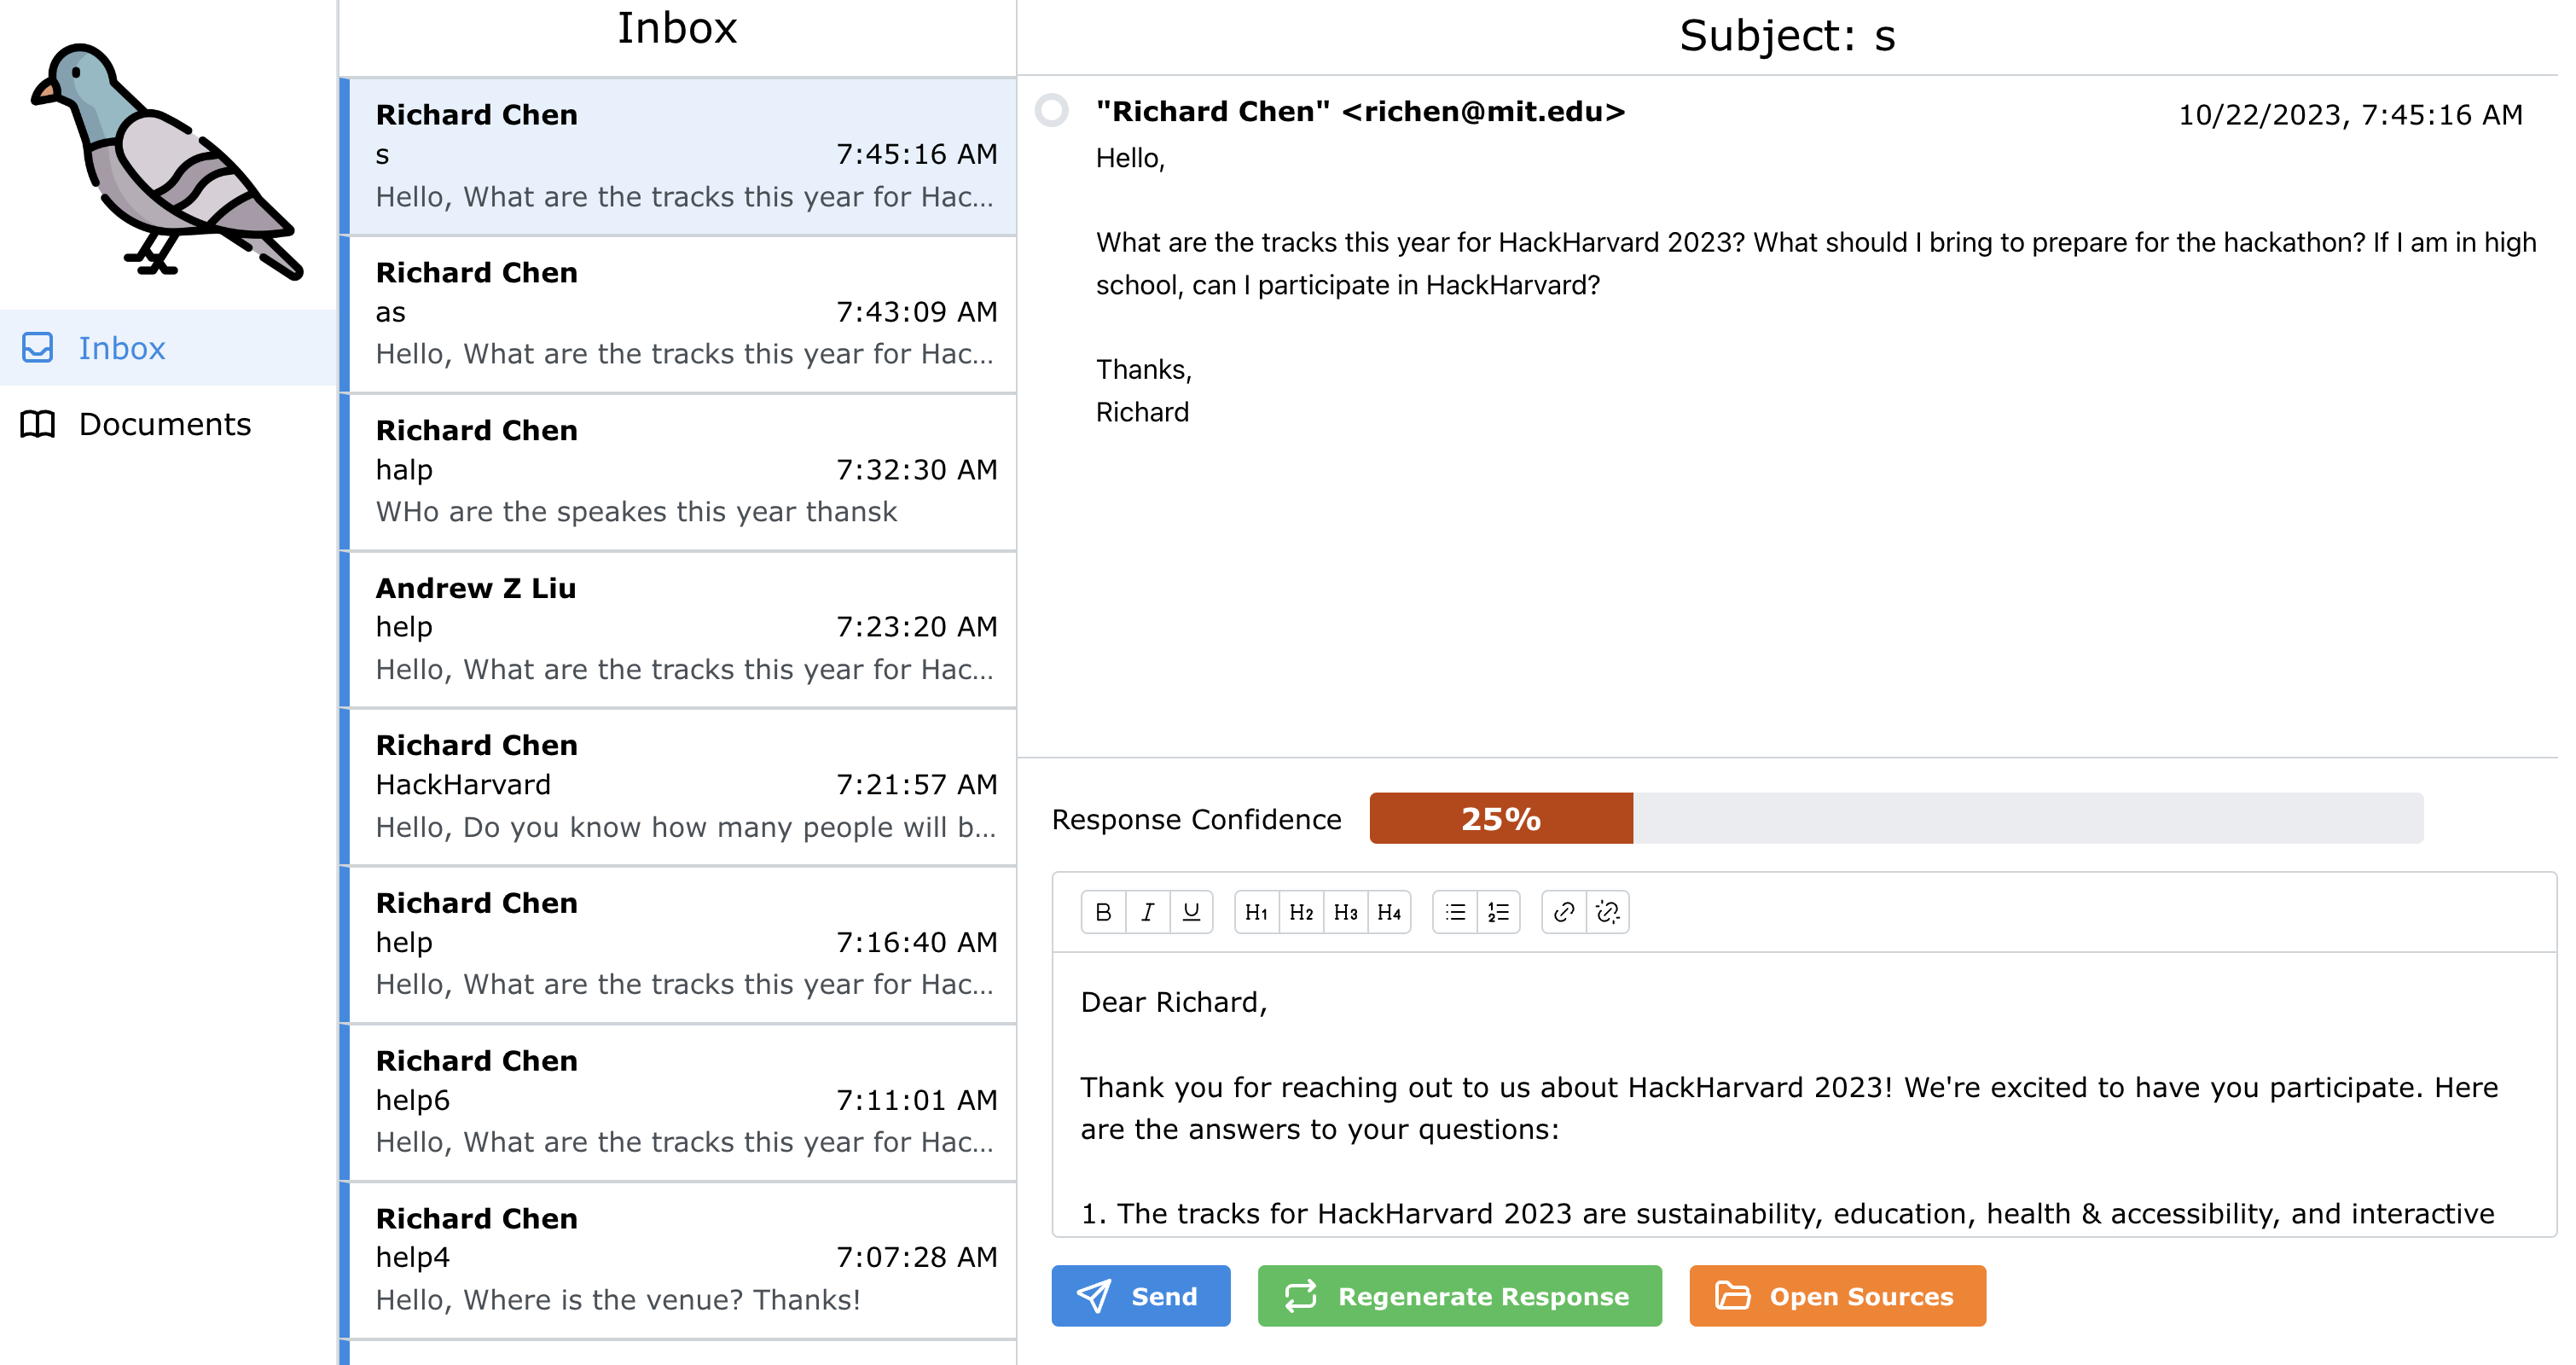Remove the hyperlink with the unlink tool
Image resolution: width=2576 pixels, height=1365 pixels.
[1608, 911]
